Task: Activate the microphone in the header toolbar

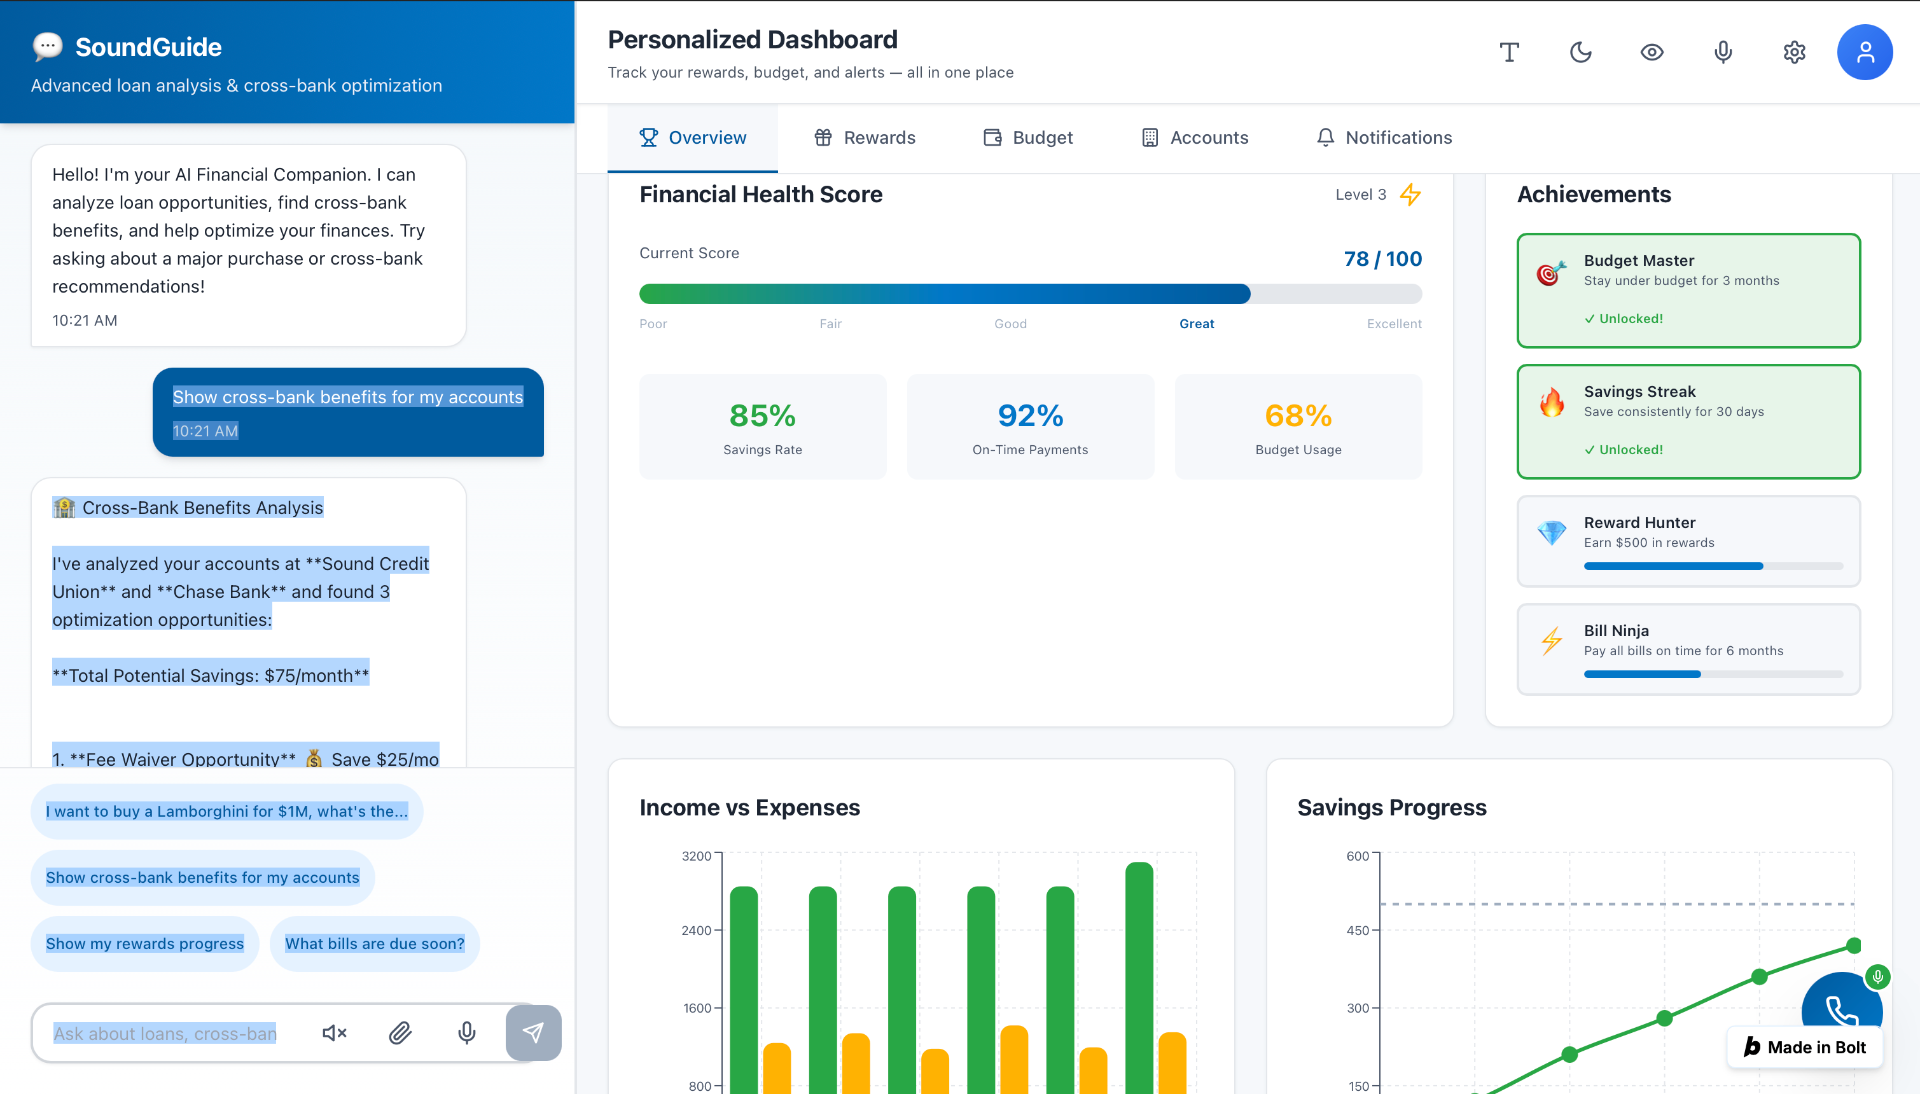Action: (1722, 52)
